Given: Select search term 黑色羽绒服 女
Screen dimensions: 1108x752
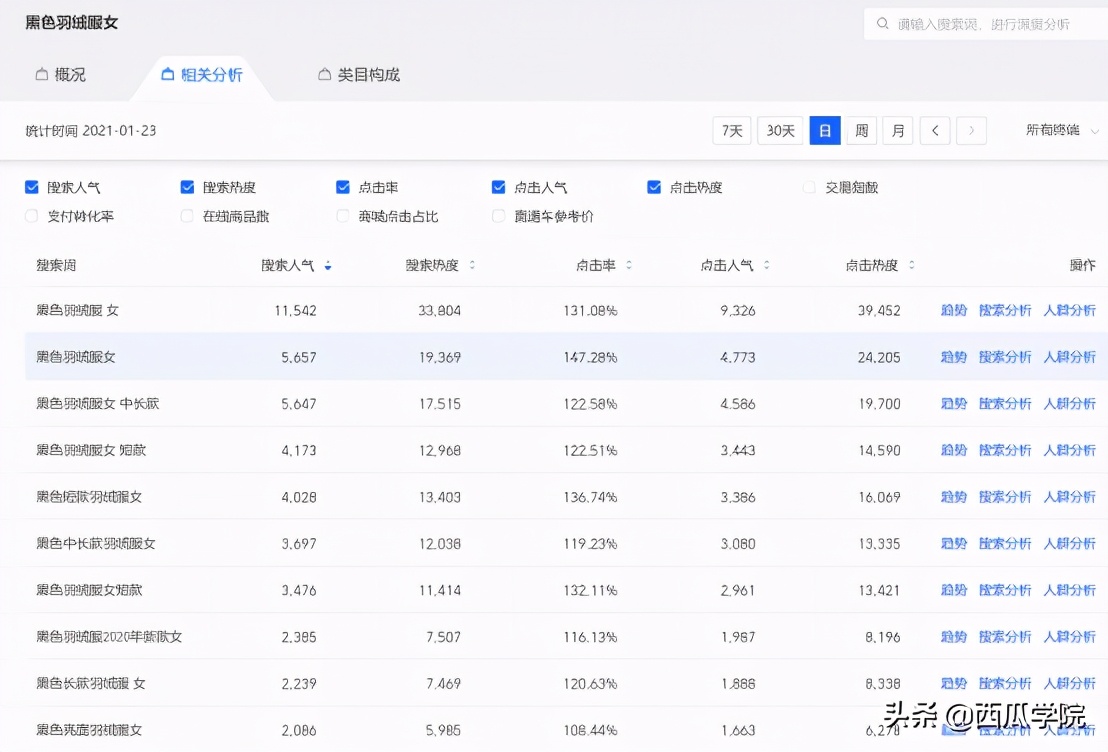Looking at the screenshot, I should (78, 310).
